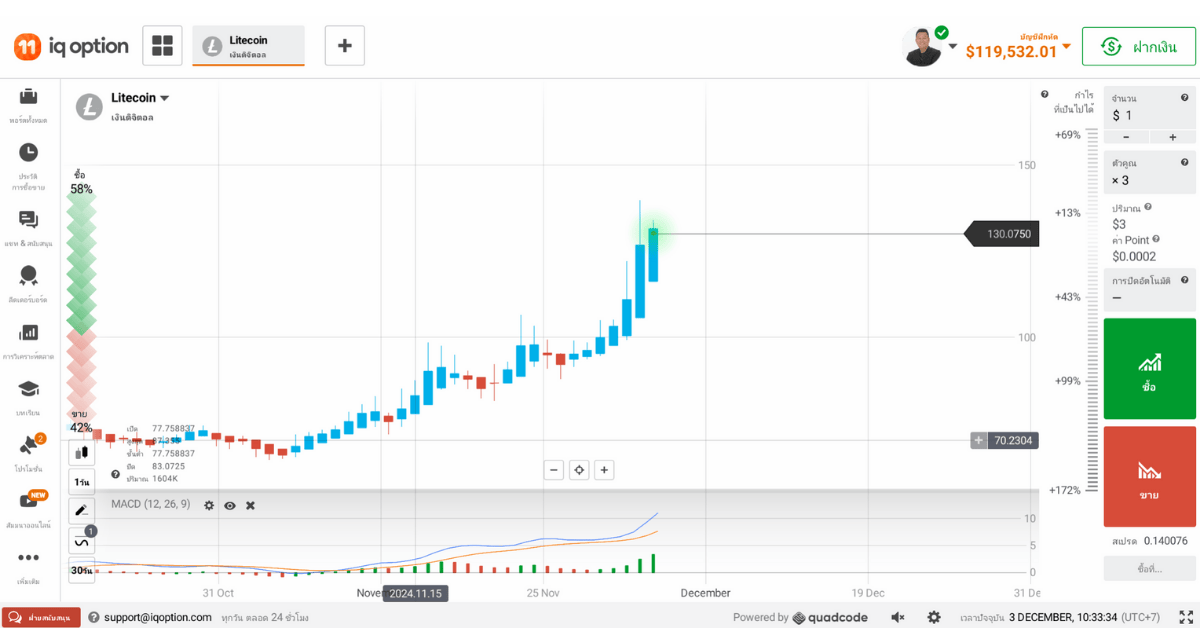1200x628 pixels.
Task: Click the profit scale ruler slider
Action: coord(1092,310)
